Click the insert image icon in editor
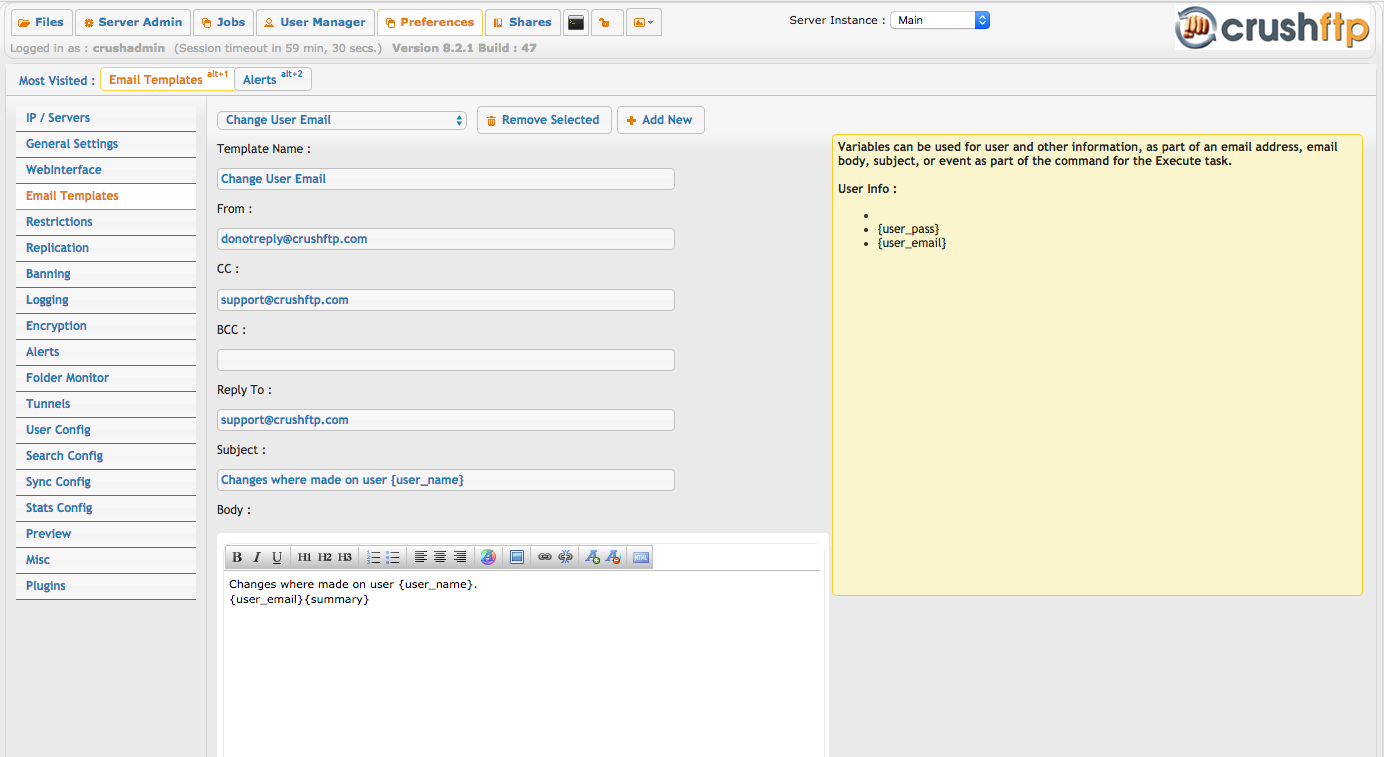 [x=517, y=557]
